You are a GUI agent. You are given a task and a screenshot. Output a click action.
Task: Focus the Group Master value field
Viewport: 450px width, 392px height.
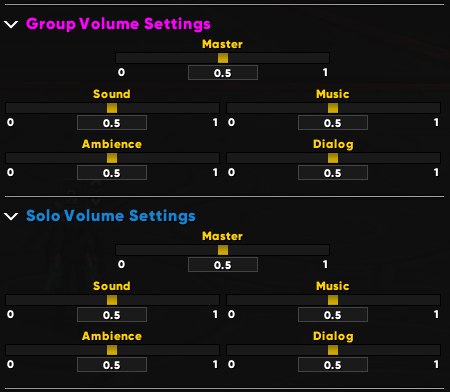(x=223, y=73)
